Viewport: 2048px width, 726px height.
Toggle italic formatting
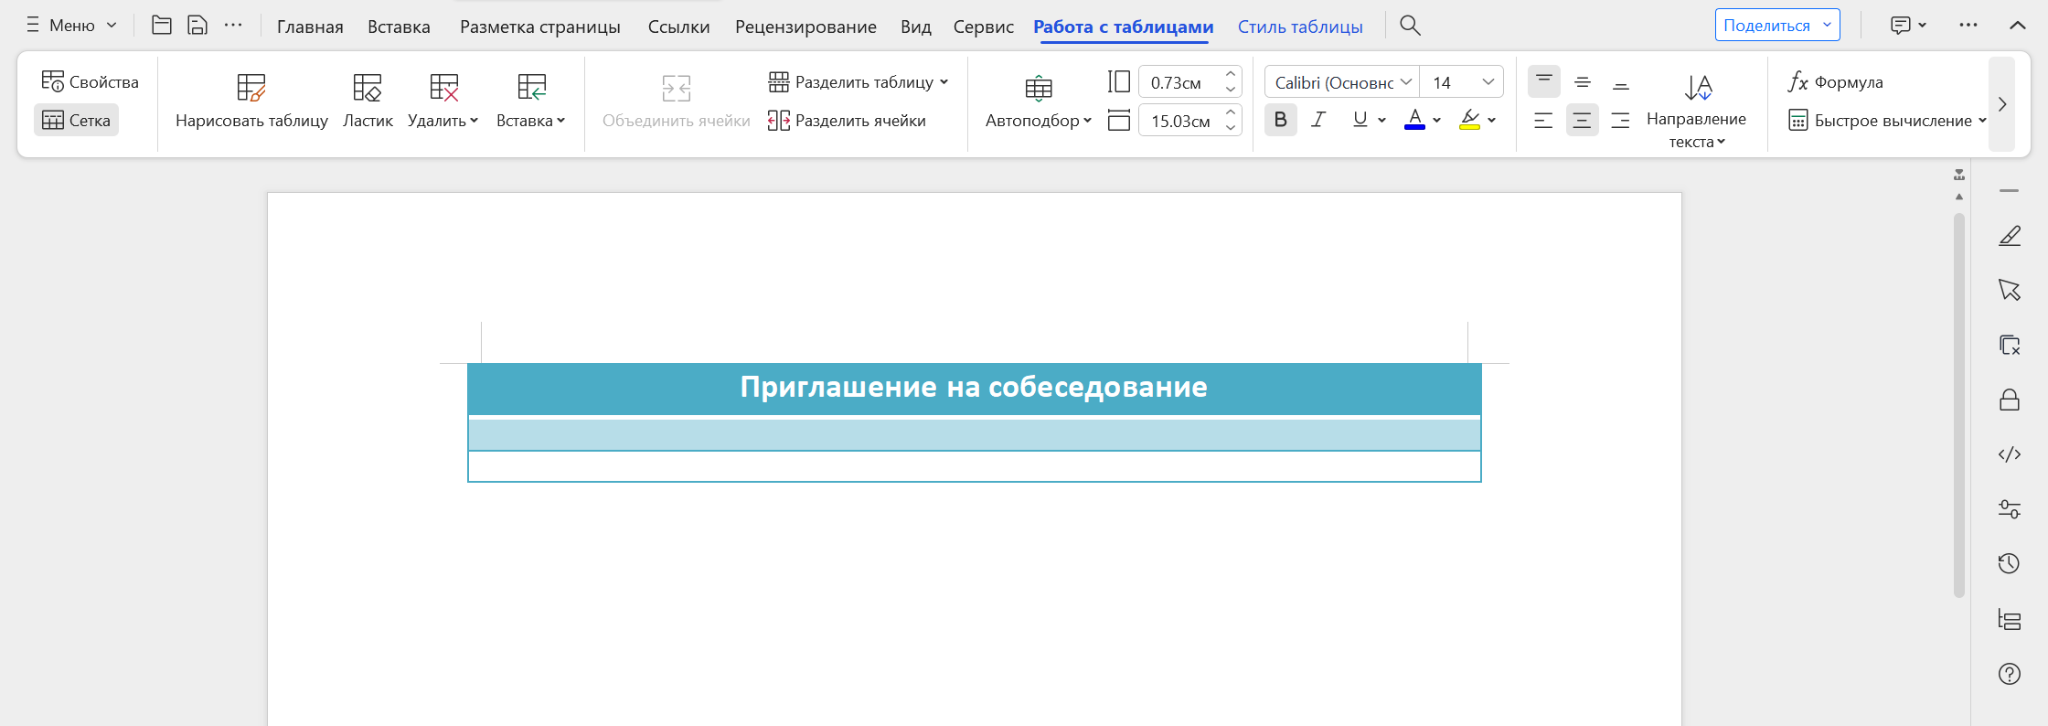(1319, 120)
